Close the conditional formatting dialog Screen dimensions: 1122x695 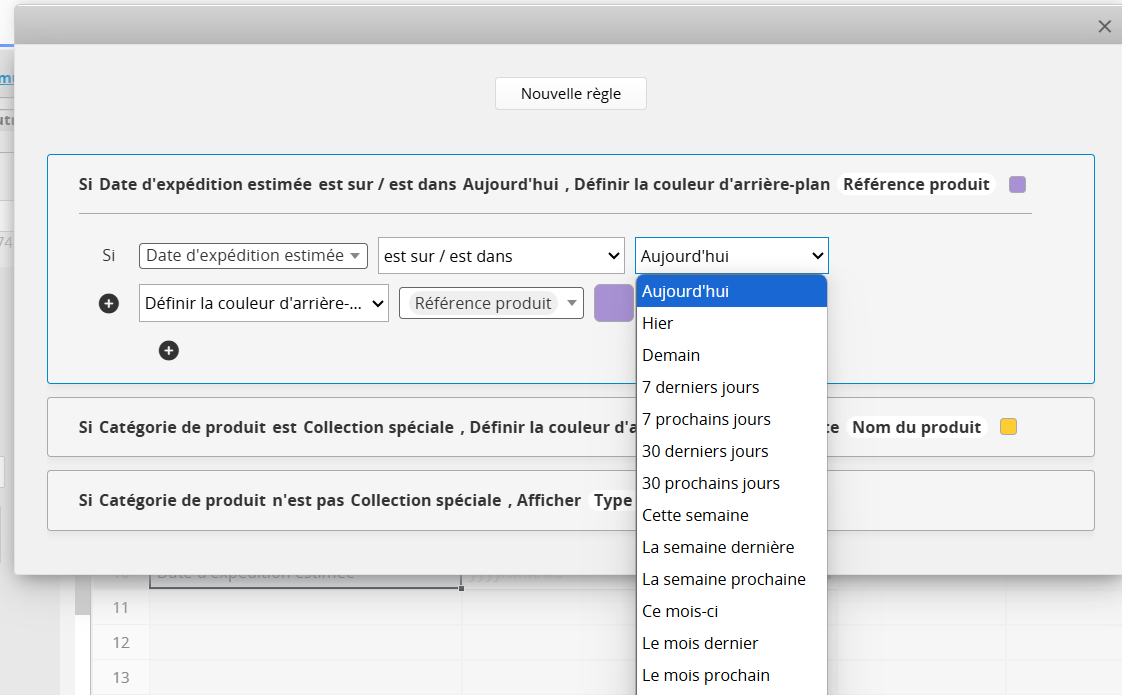click(x=1104, y=26)
